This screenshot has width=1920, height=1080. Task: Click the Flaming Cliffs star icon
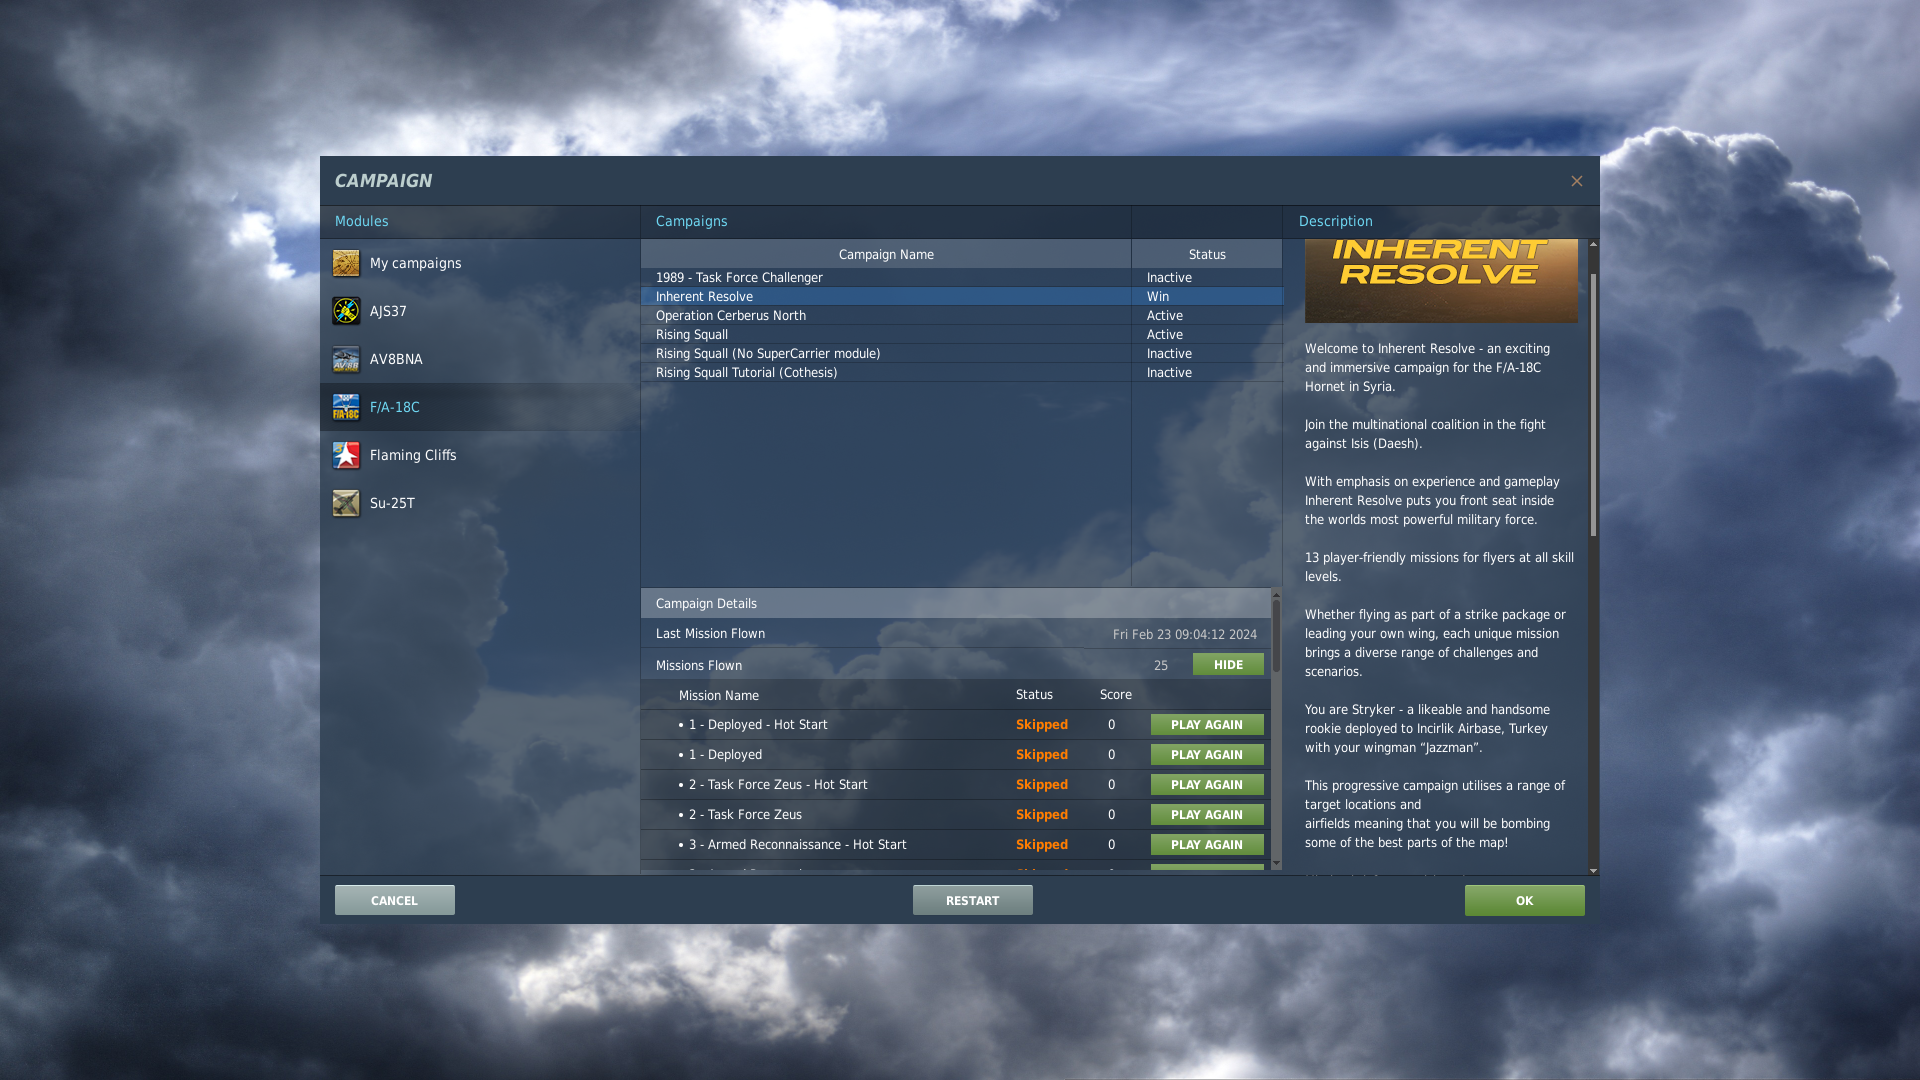[x=346, y=455]
